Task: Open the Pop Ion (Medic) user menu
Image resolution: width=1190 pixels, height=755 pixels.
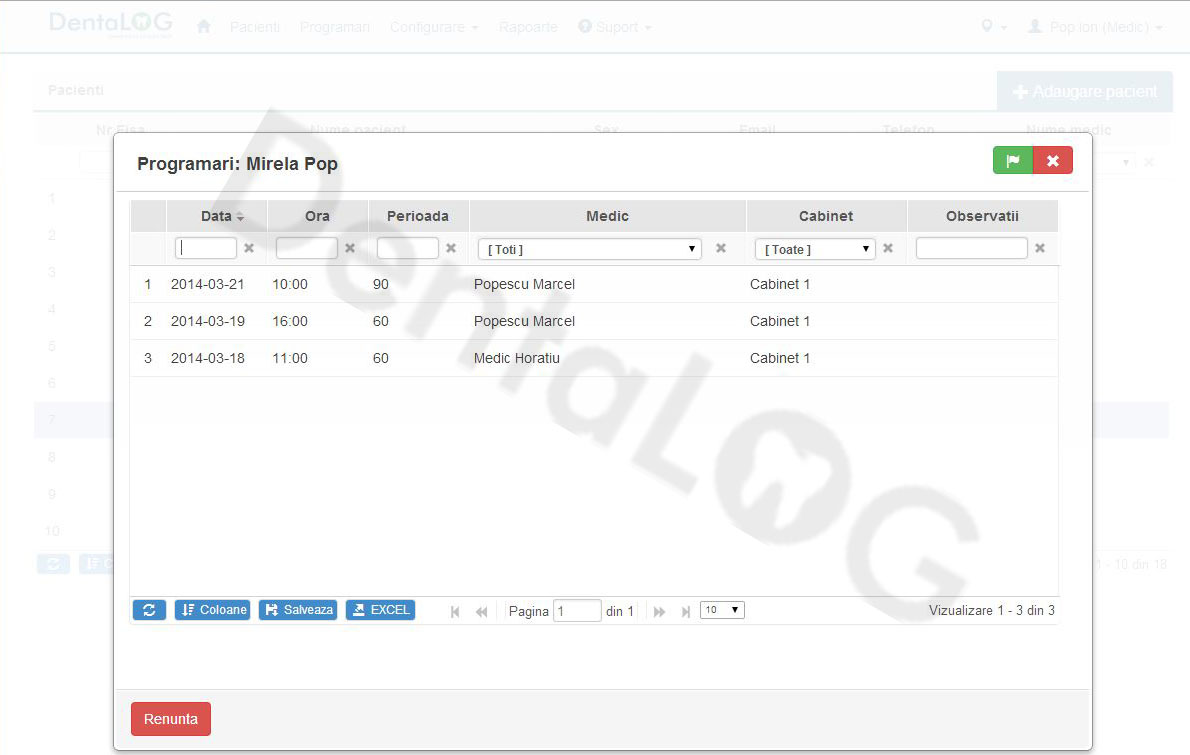Action: click(1095, 27)
